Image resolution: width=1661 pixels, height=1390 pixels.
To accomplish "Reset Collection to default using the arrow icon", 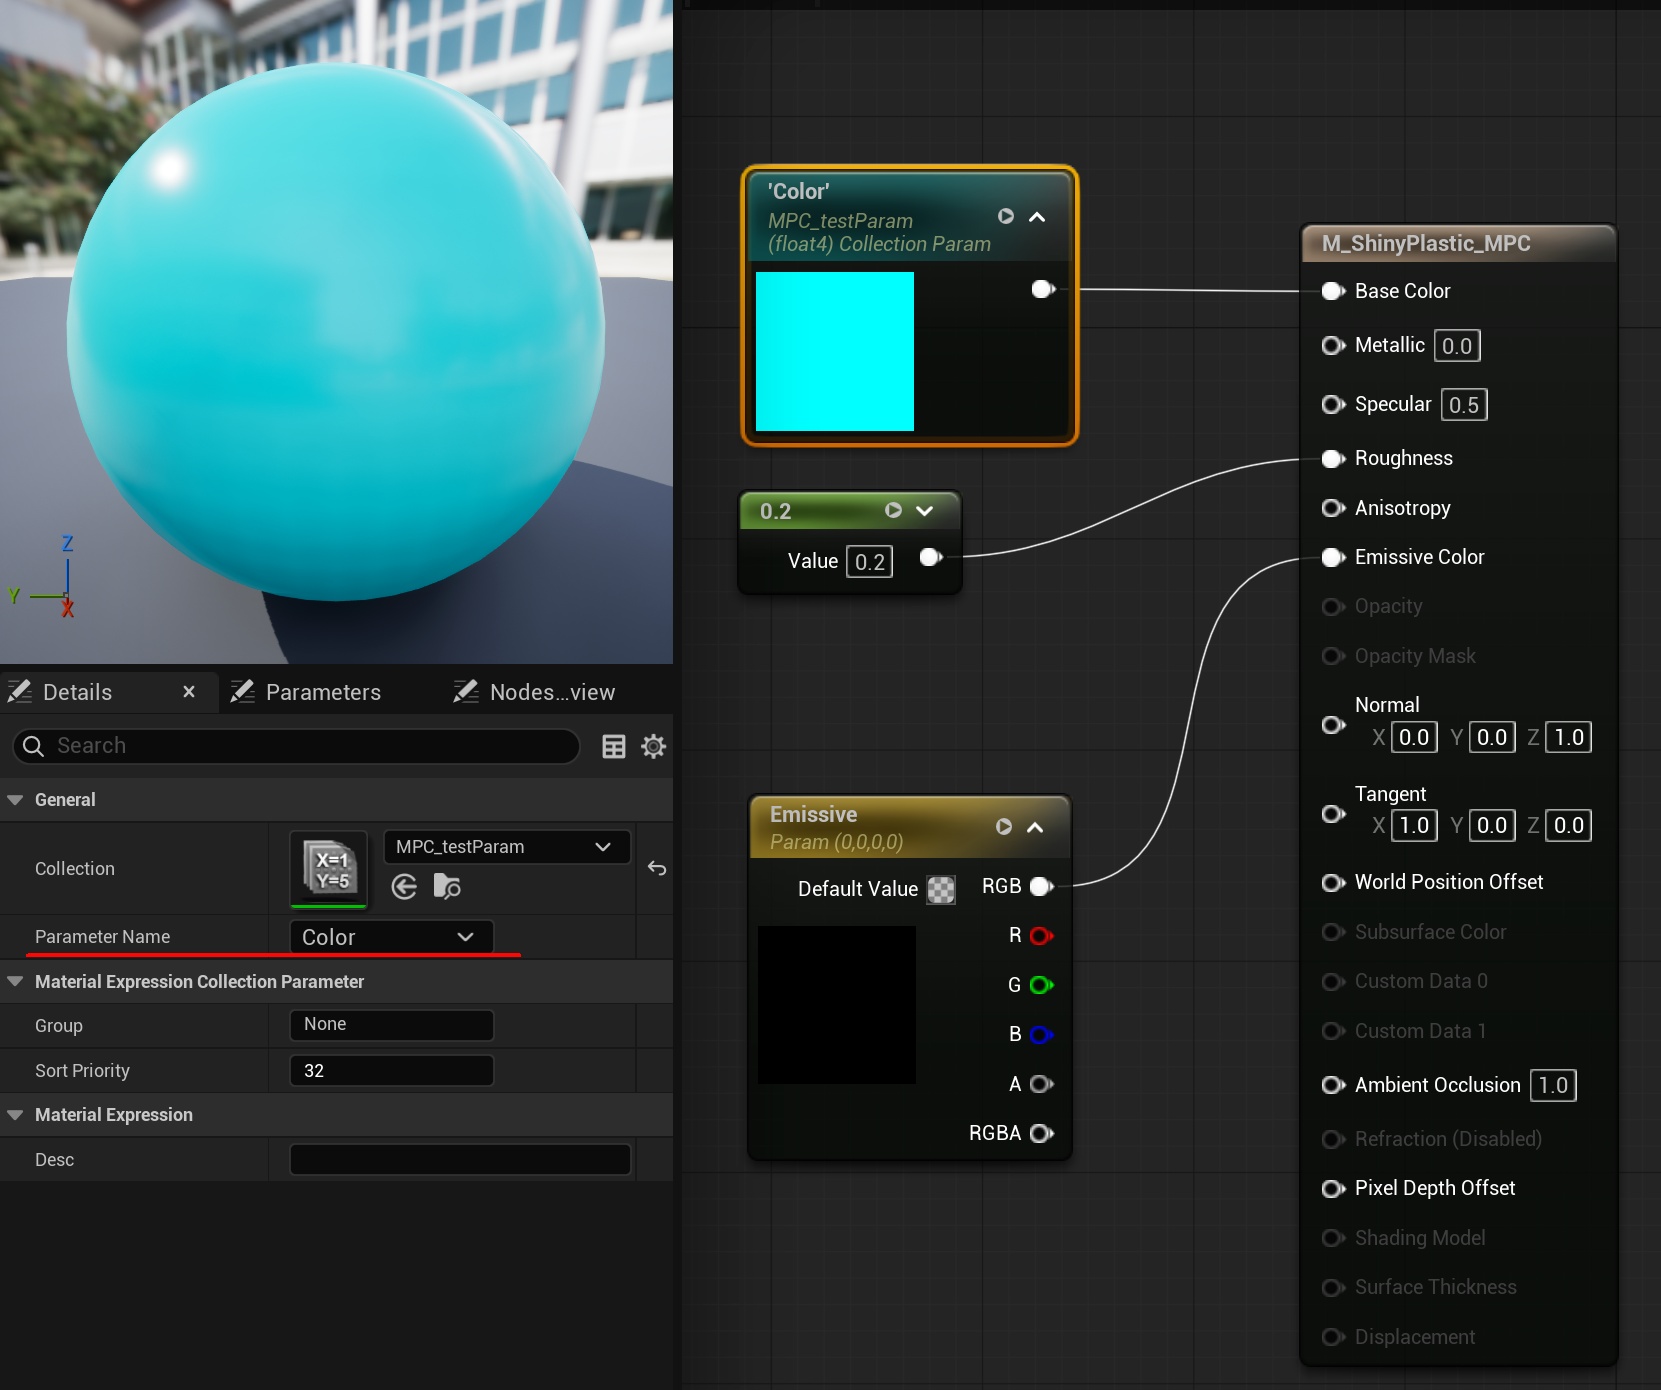I will click(656, 868).
